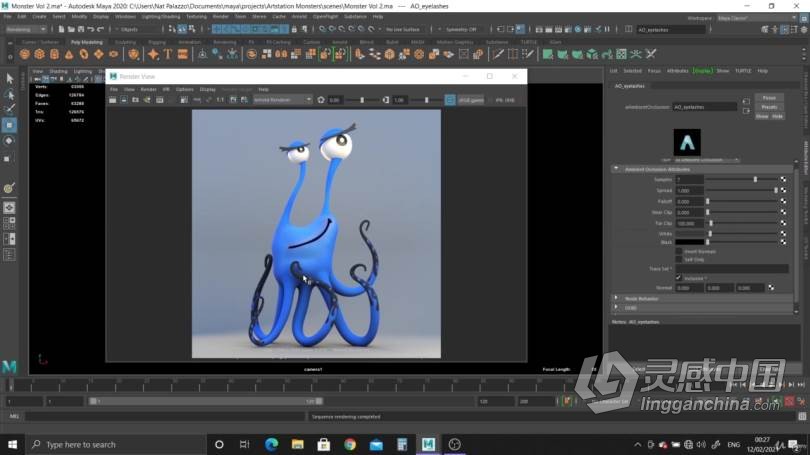Toggle color management in Render View toolbar
810x455 pixels.
(x=450, y=100)
